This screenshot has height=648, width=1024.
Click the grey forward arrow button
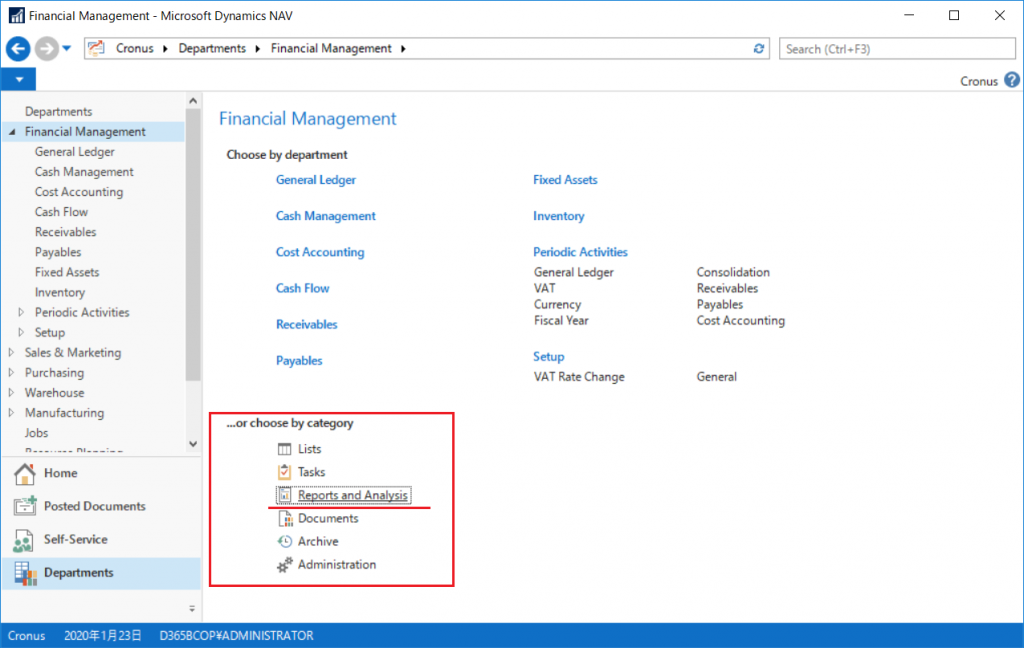46,49
